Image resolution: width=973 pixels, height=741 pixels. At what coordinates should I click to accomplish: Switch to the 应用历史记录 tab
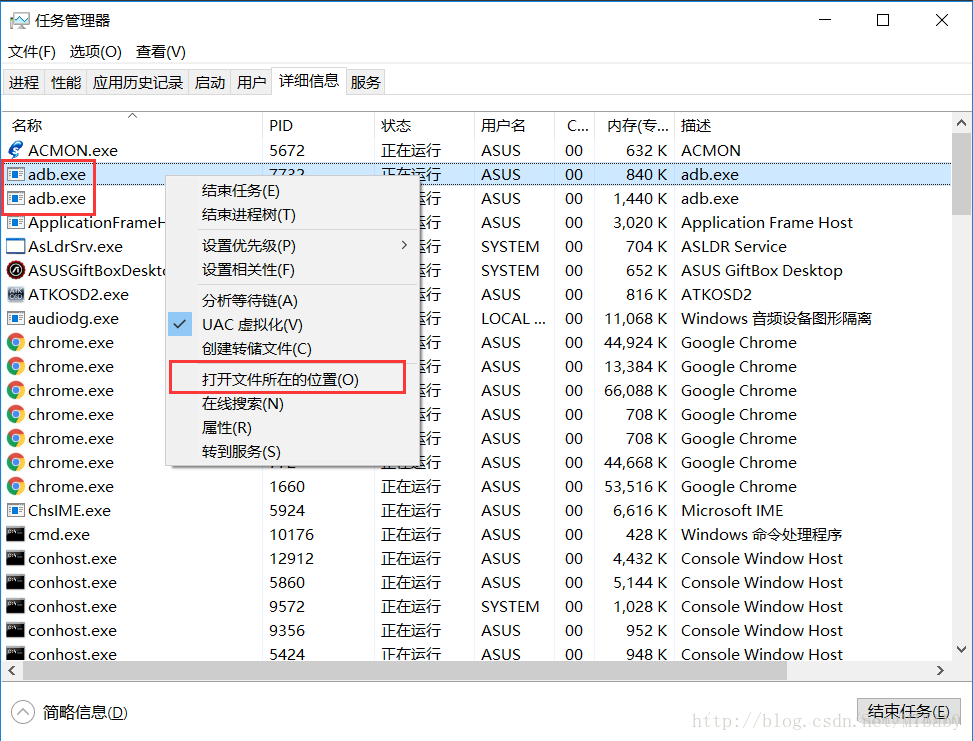click(x=138, y=82)
